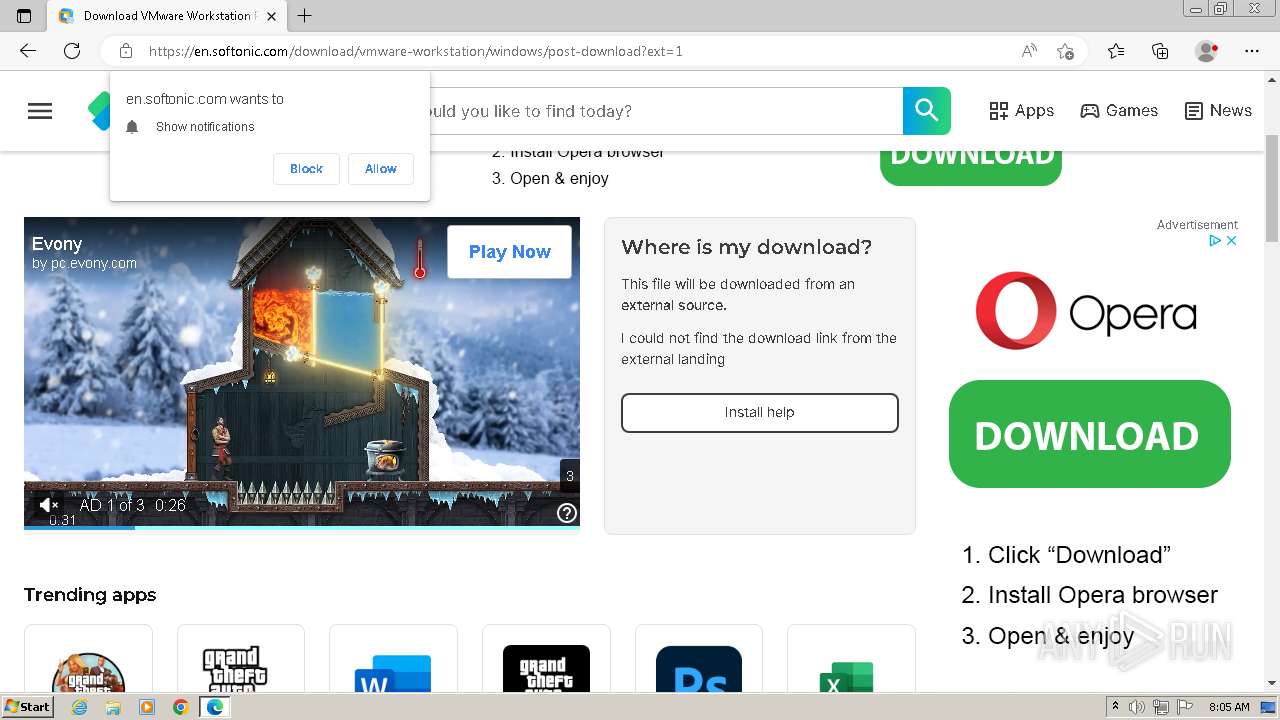Screen dimensions: 1280x720
Task: Open the volume control in tray
Action: pos(1138,707)
